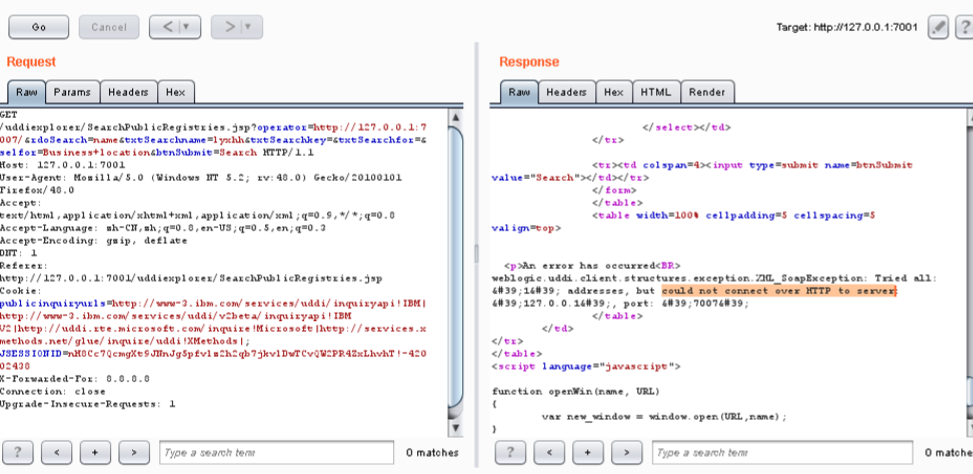Click the 'function openWin(name, URL)' line
The height and width of the screenshot is (474, 973).
(576, 391)
